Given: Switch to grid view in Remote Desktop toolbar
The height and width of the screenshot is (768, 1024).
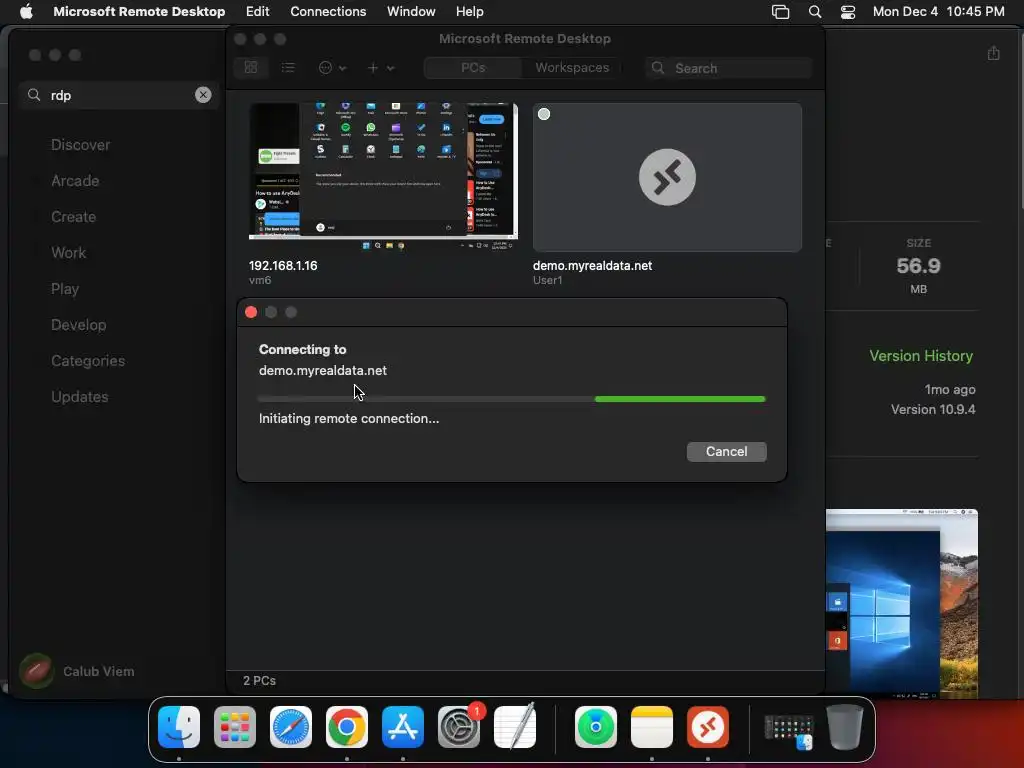Looking at the screenshot, I should [x=251, y=68].
